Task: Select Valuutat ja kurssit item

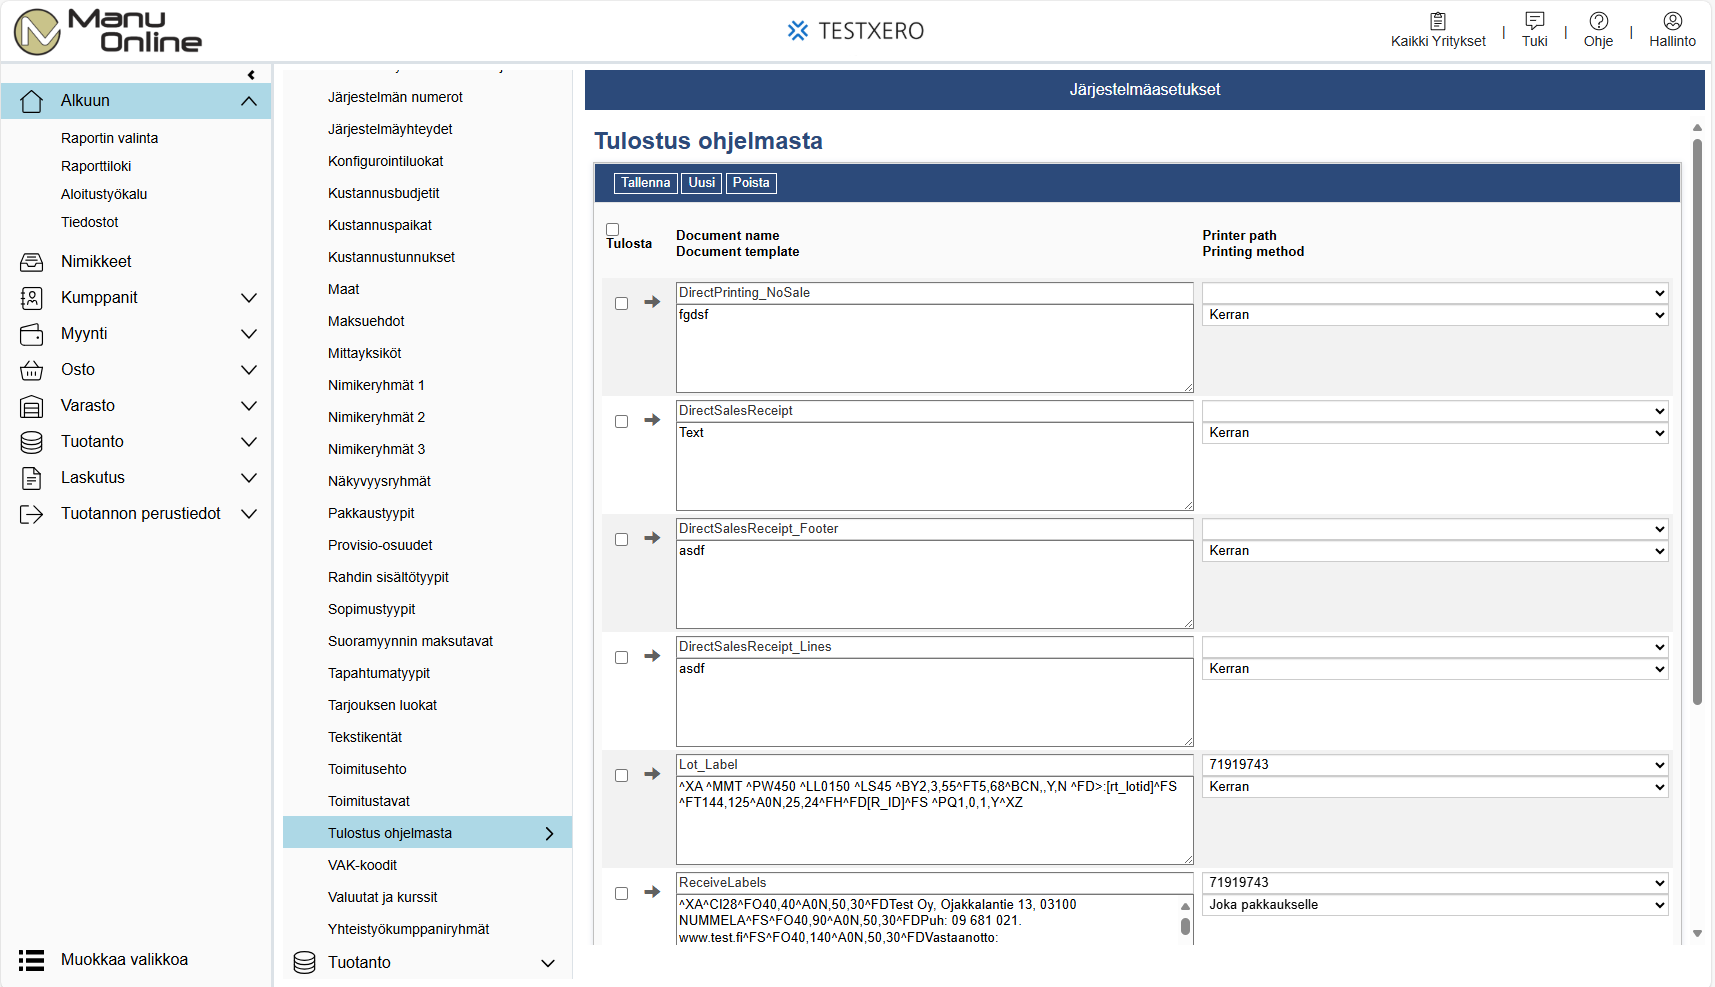Action: pyautogui.click(x=383, y=897)
